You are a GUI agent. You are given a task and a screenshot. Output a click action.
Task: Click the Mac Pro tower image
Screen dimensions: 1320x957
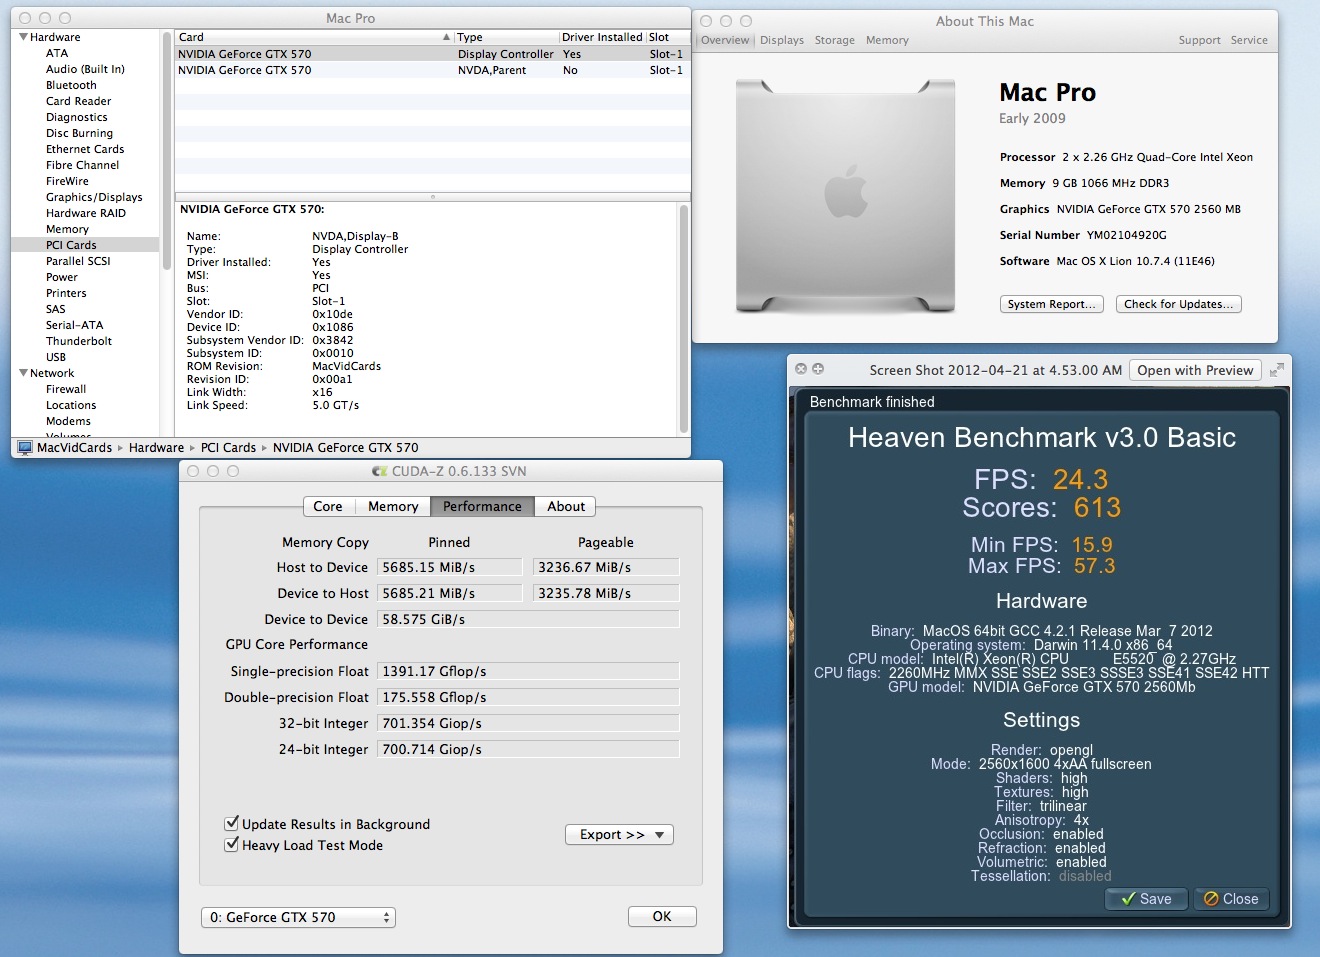point(846,196)
